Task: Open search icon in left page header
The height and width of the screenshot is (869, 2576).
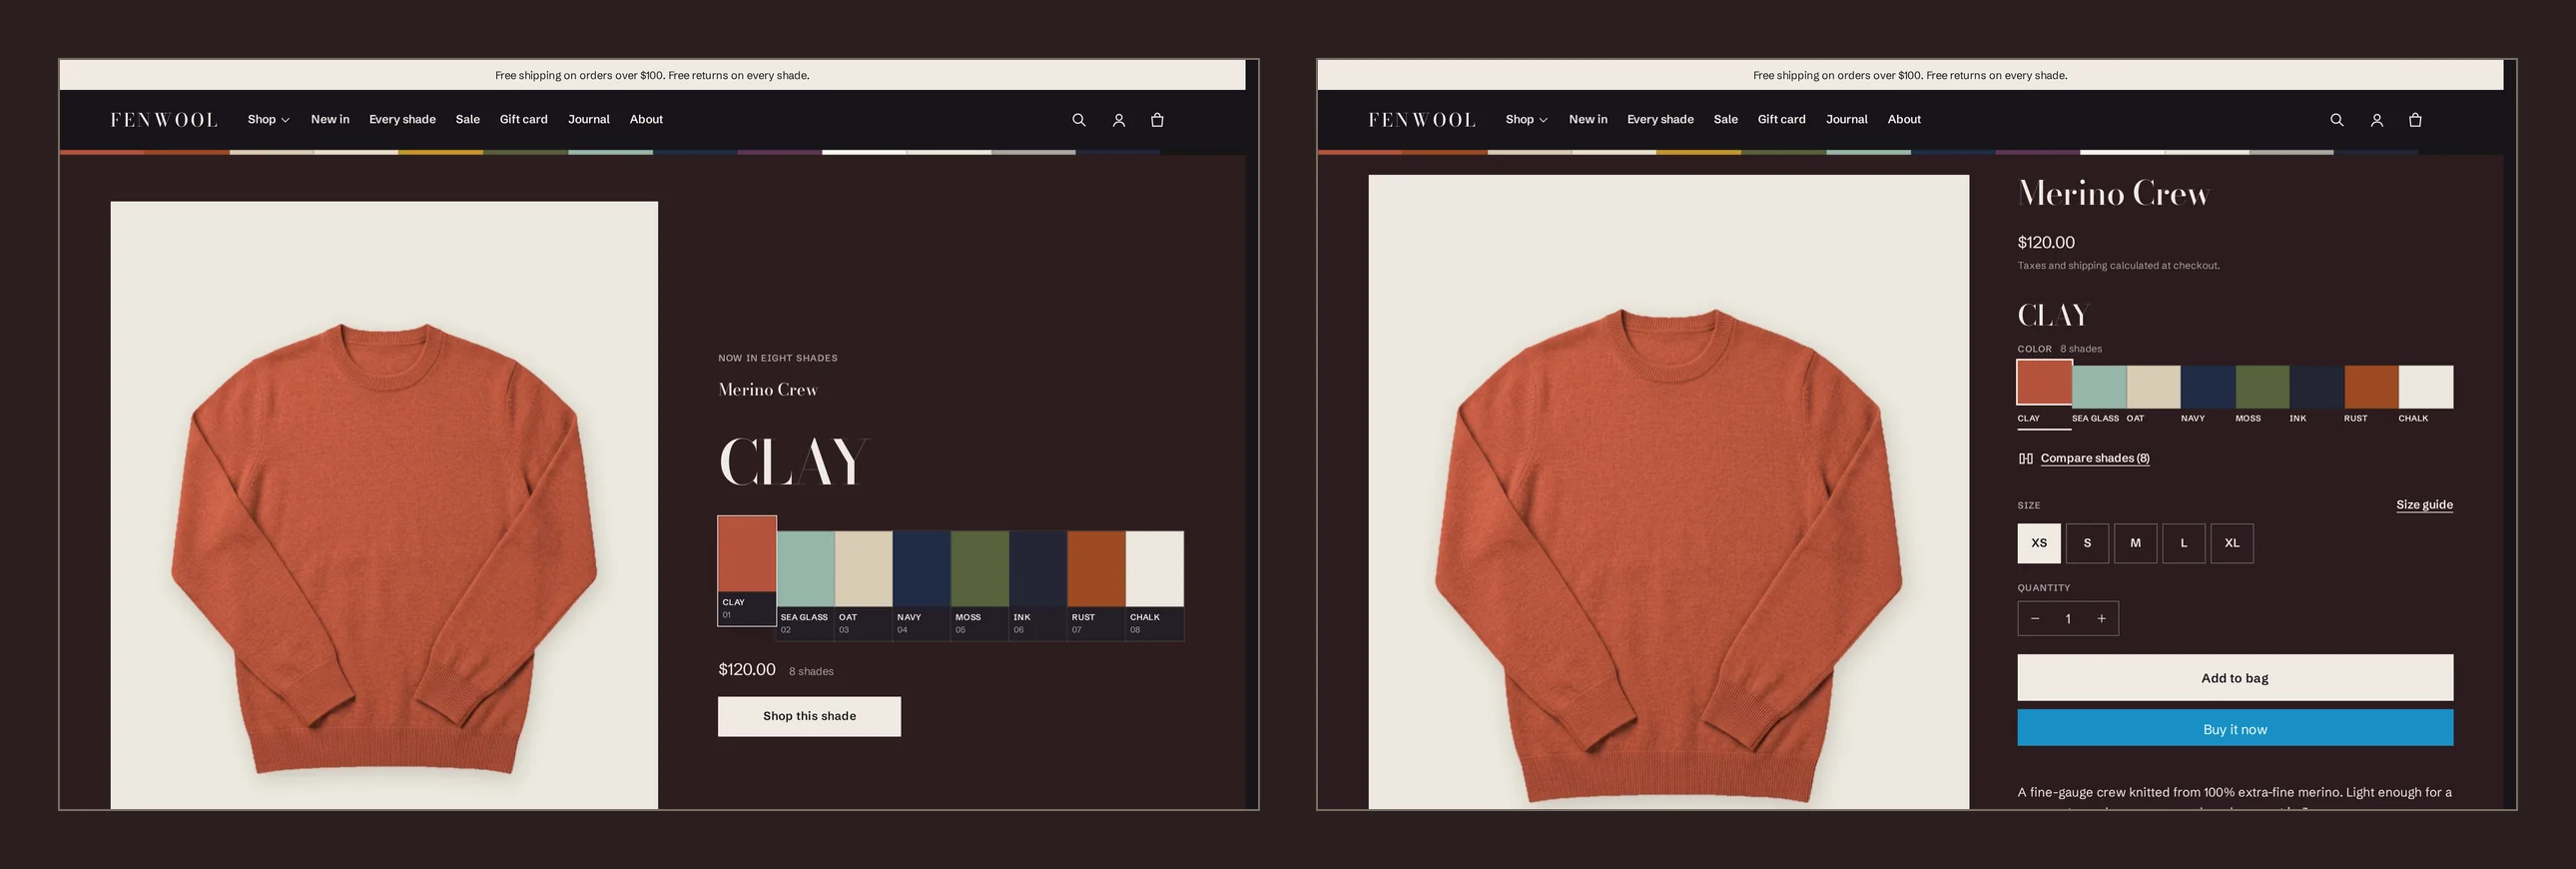Action: point(1078,120)
